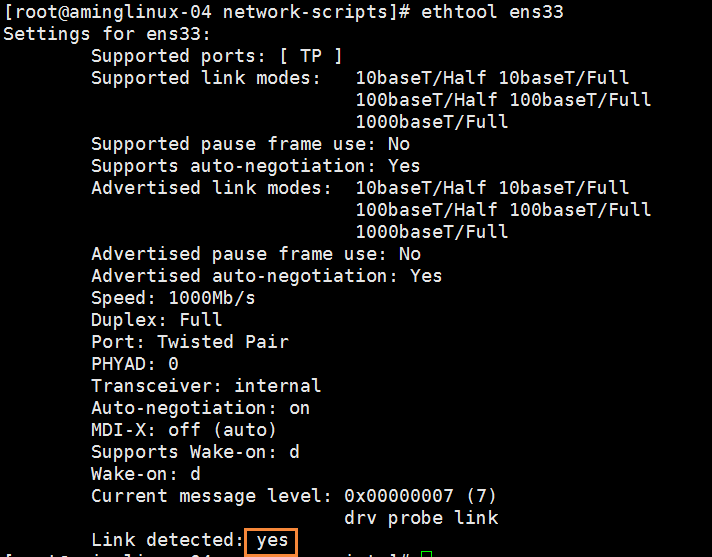
Task: Click the green terminal cursor block
Action: click(426, 554)
